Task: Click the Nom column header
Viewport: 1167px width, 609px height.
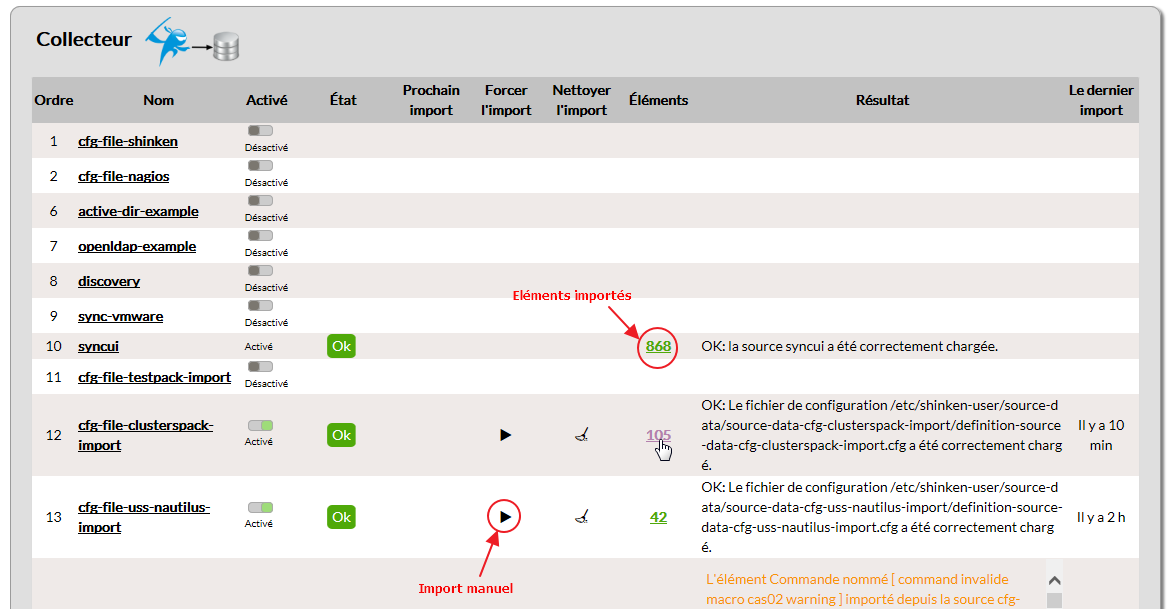Action: pos(158,100)
